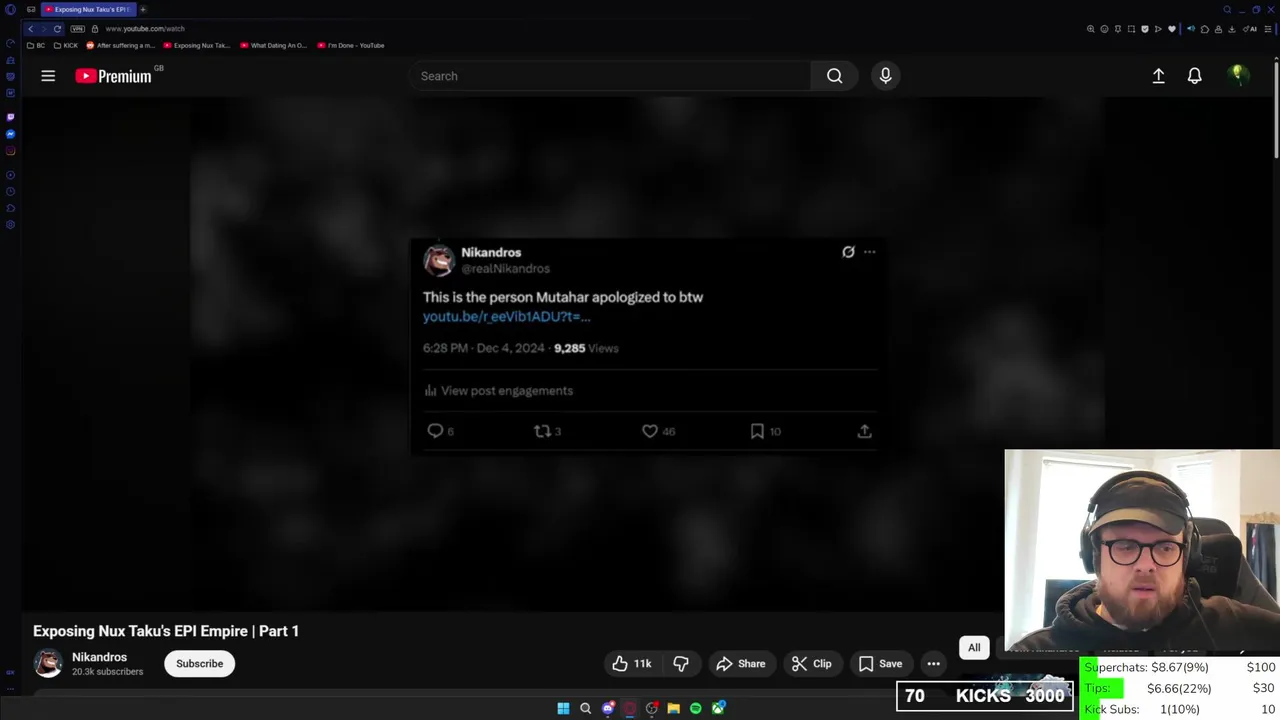Like the video with 11k likes
1280x720 pixels.
[x=631, y=664]
